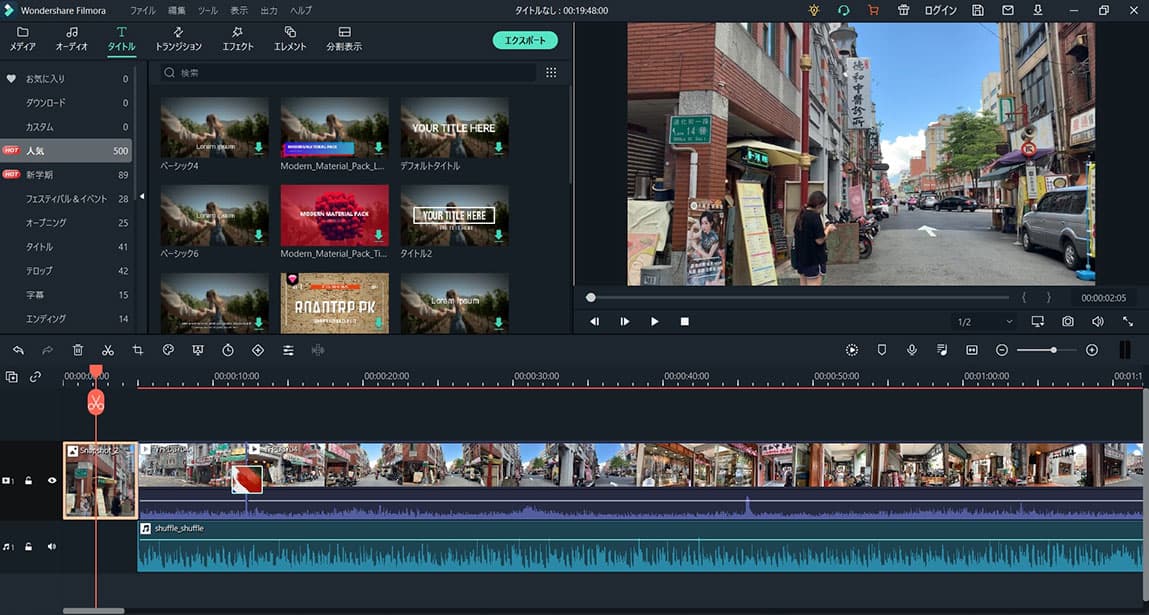Viewport: 1149px width, 615px height.
Task: Click the save project icon
Action: click(x=978, y=10)
